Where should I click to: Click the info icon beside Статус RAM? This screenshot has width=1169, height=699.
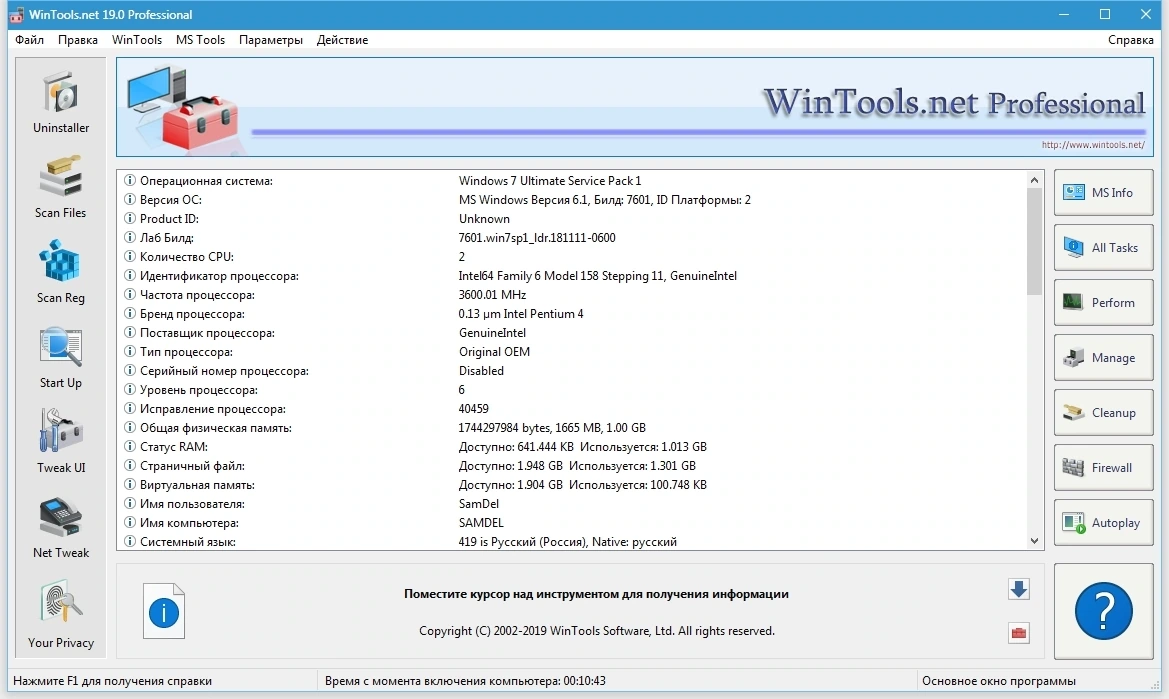pos(130,446)
